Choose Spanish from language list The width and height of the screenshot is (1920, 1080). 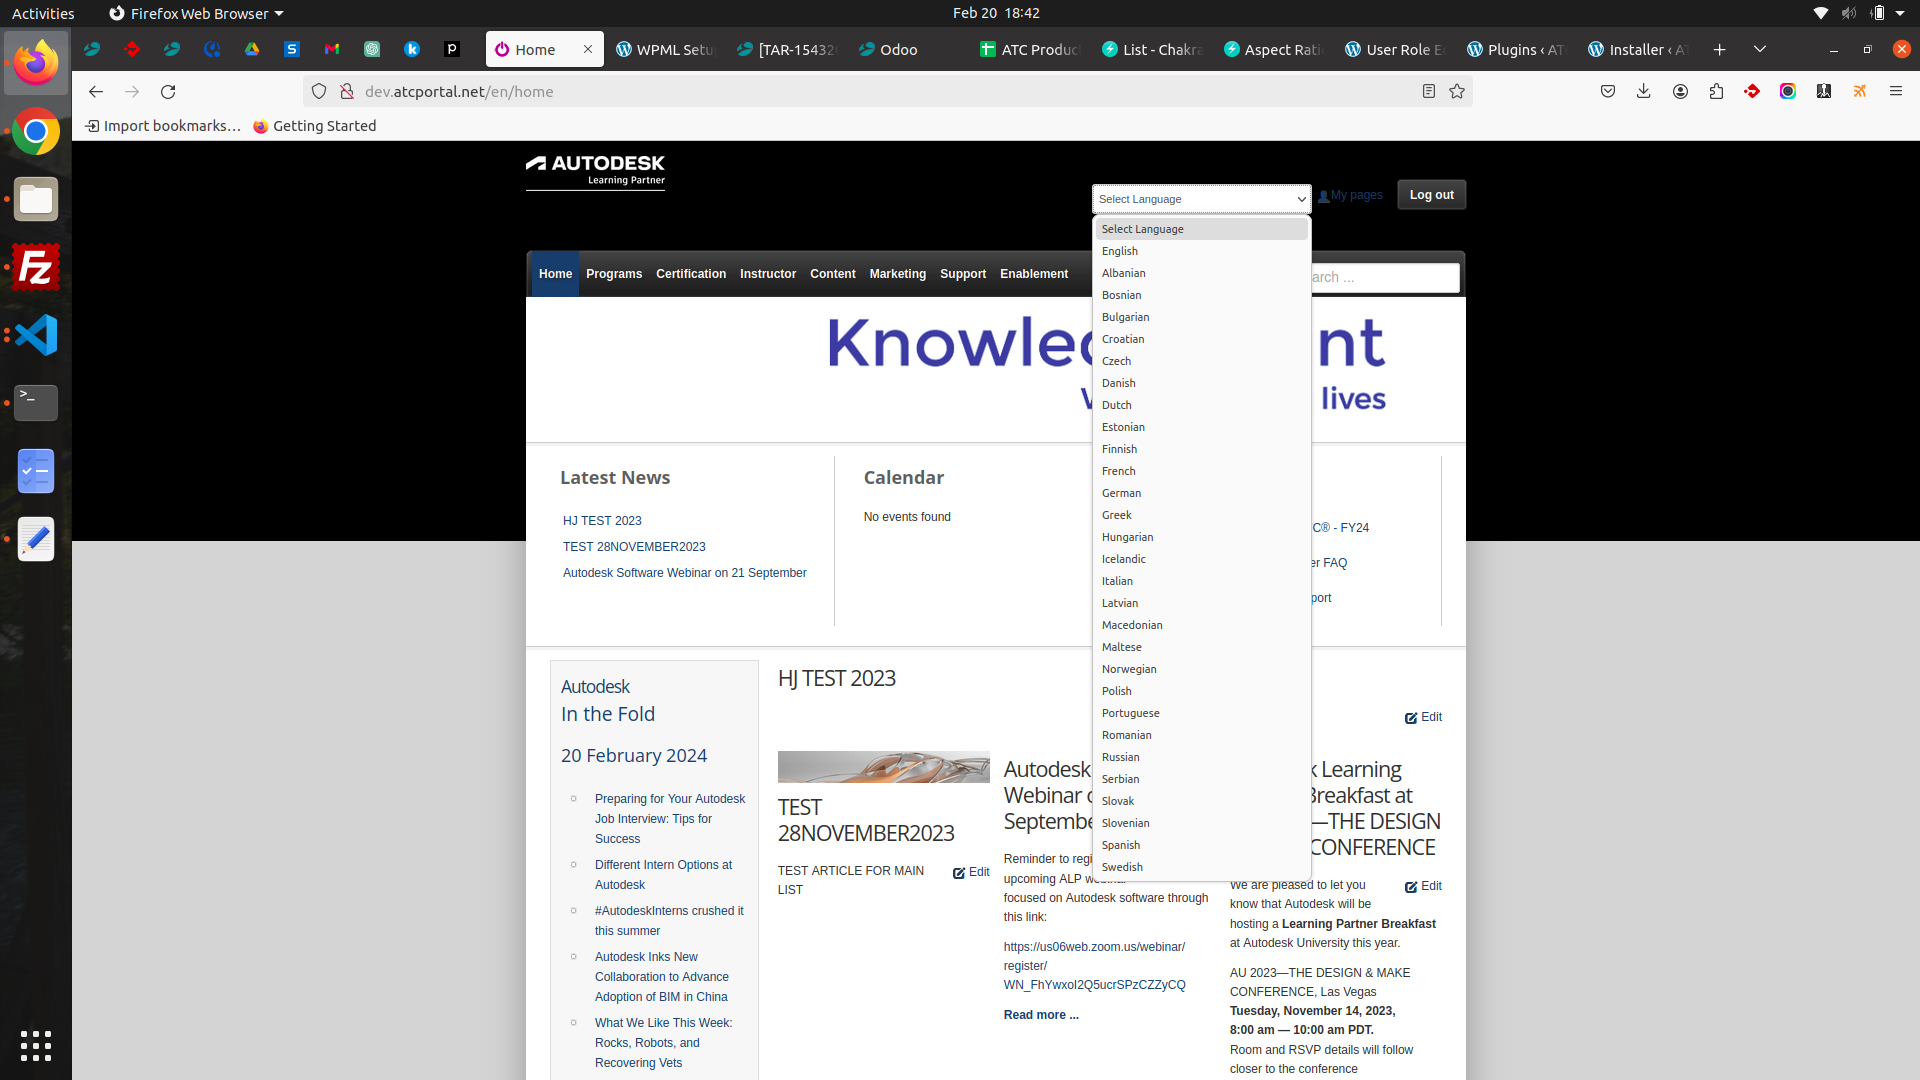pyautogui.click(x=1201, y=845)
